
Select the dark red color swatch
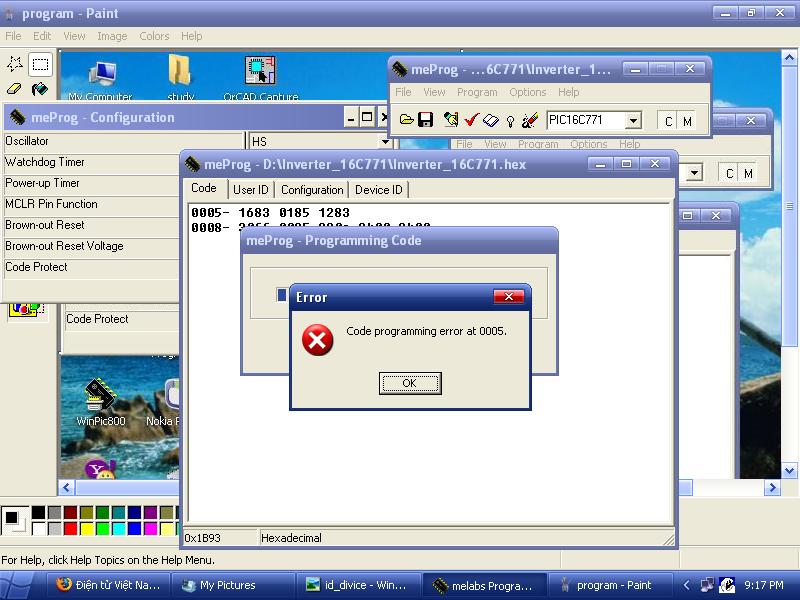point(70,512)
